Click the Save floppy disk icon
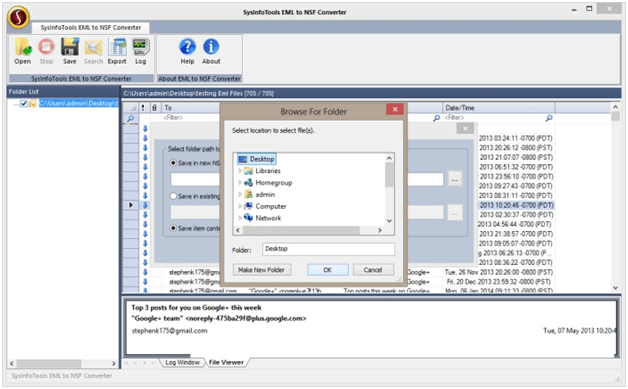628x389 pixels. (70, 47)
